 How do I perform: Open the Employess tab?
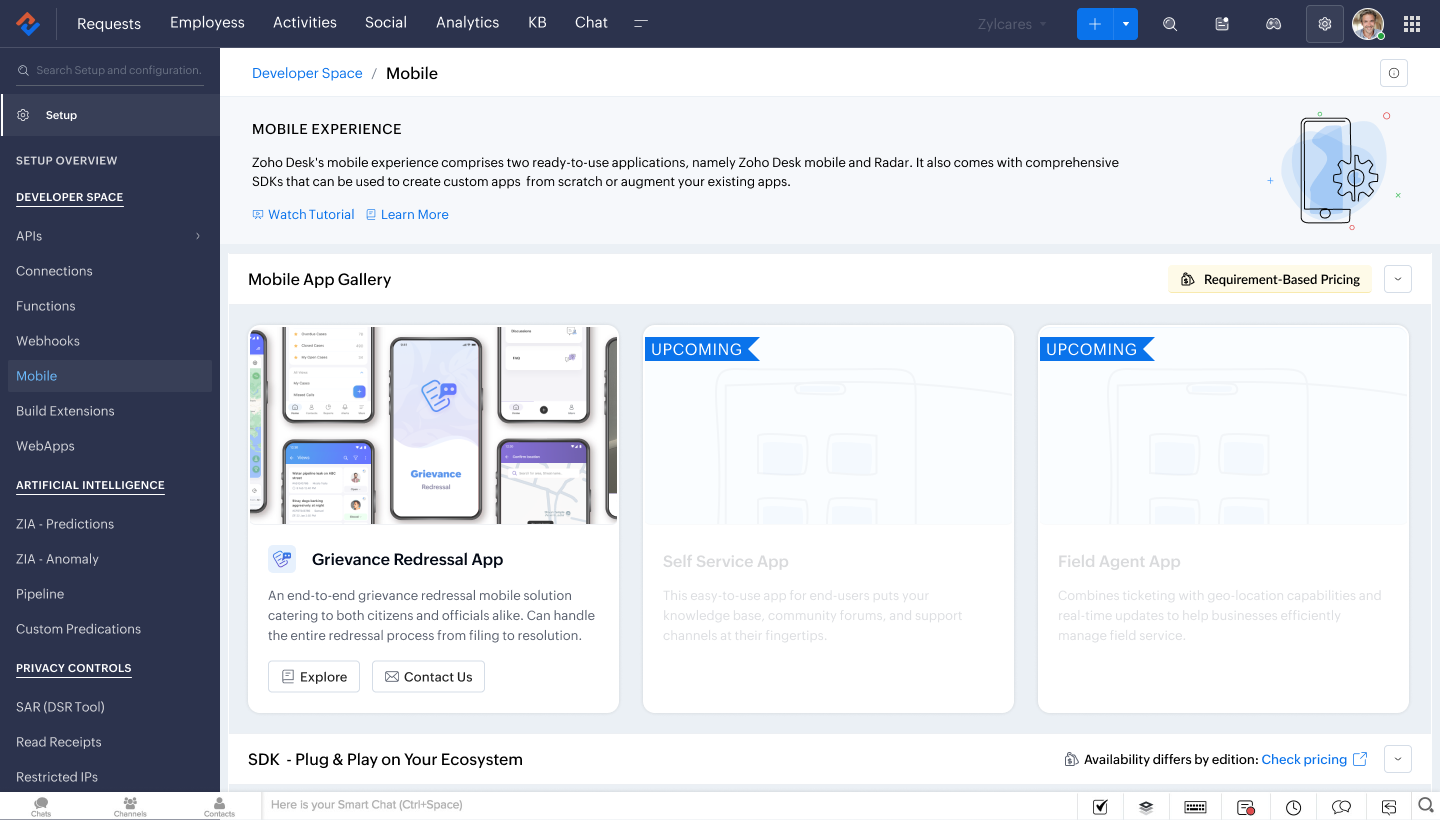point(207,22)
